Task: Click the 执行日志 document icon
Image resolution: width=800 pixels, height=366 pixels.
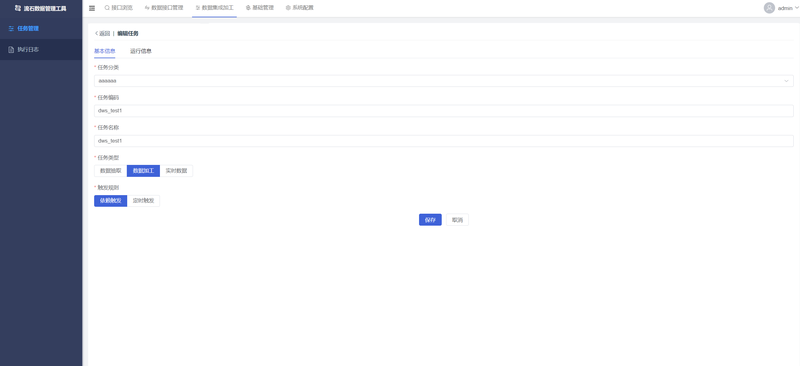Action: tap(11, 50)
